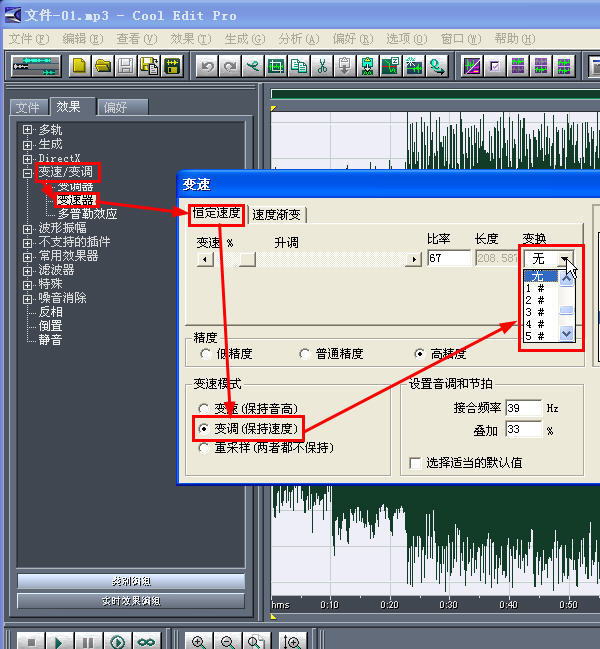Click the zoom out magnifier icon
Viewport: 600px width, 649px height.
pyautogui.click(x=228, y=642)
